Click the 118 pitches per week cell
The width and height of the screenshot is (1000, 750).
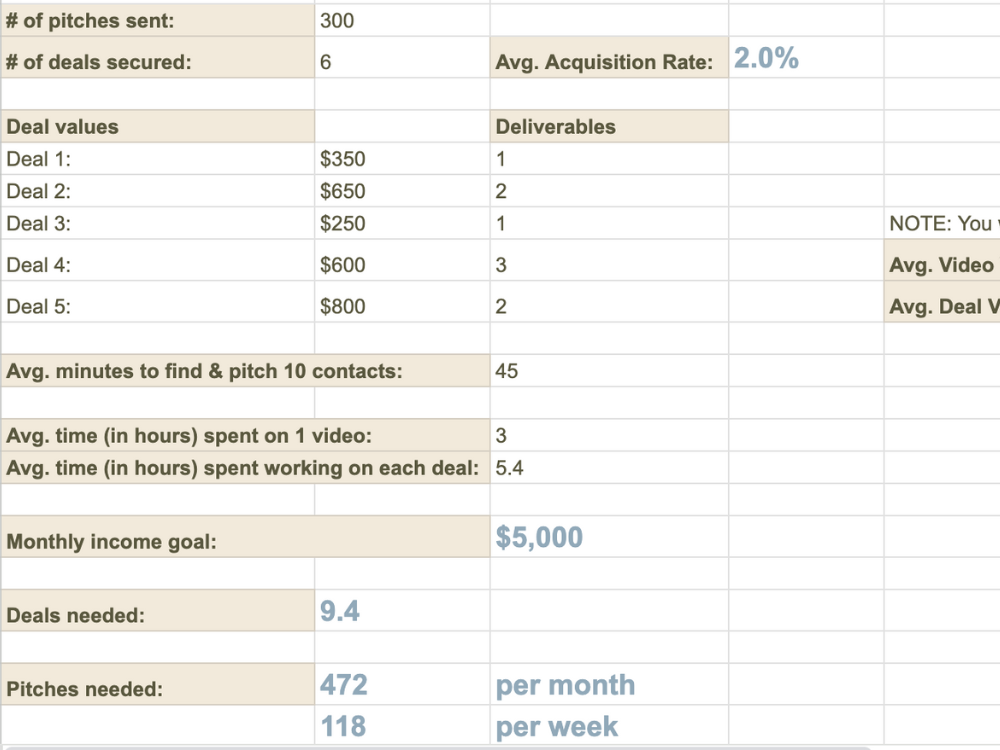click(x=402, y=726)
